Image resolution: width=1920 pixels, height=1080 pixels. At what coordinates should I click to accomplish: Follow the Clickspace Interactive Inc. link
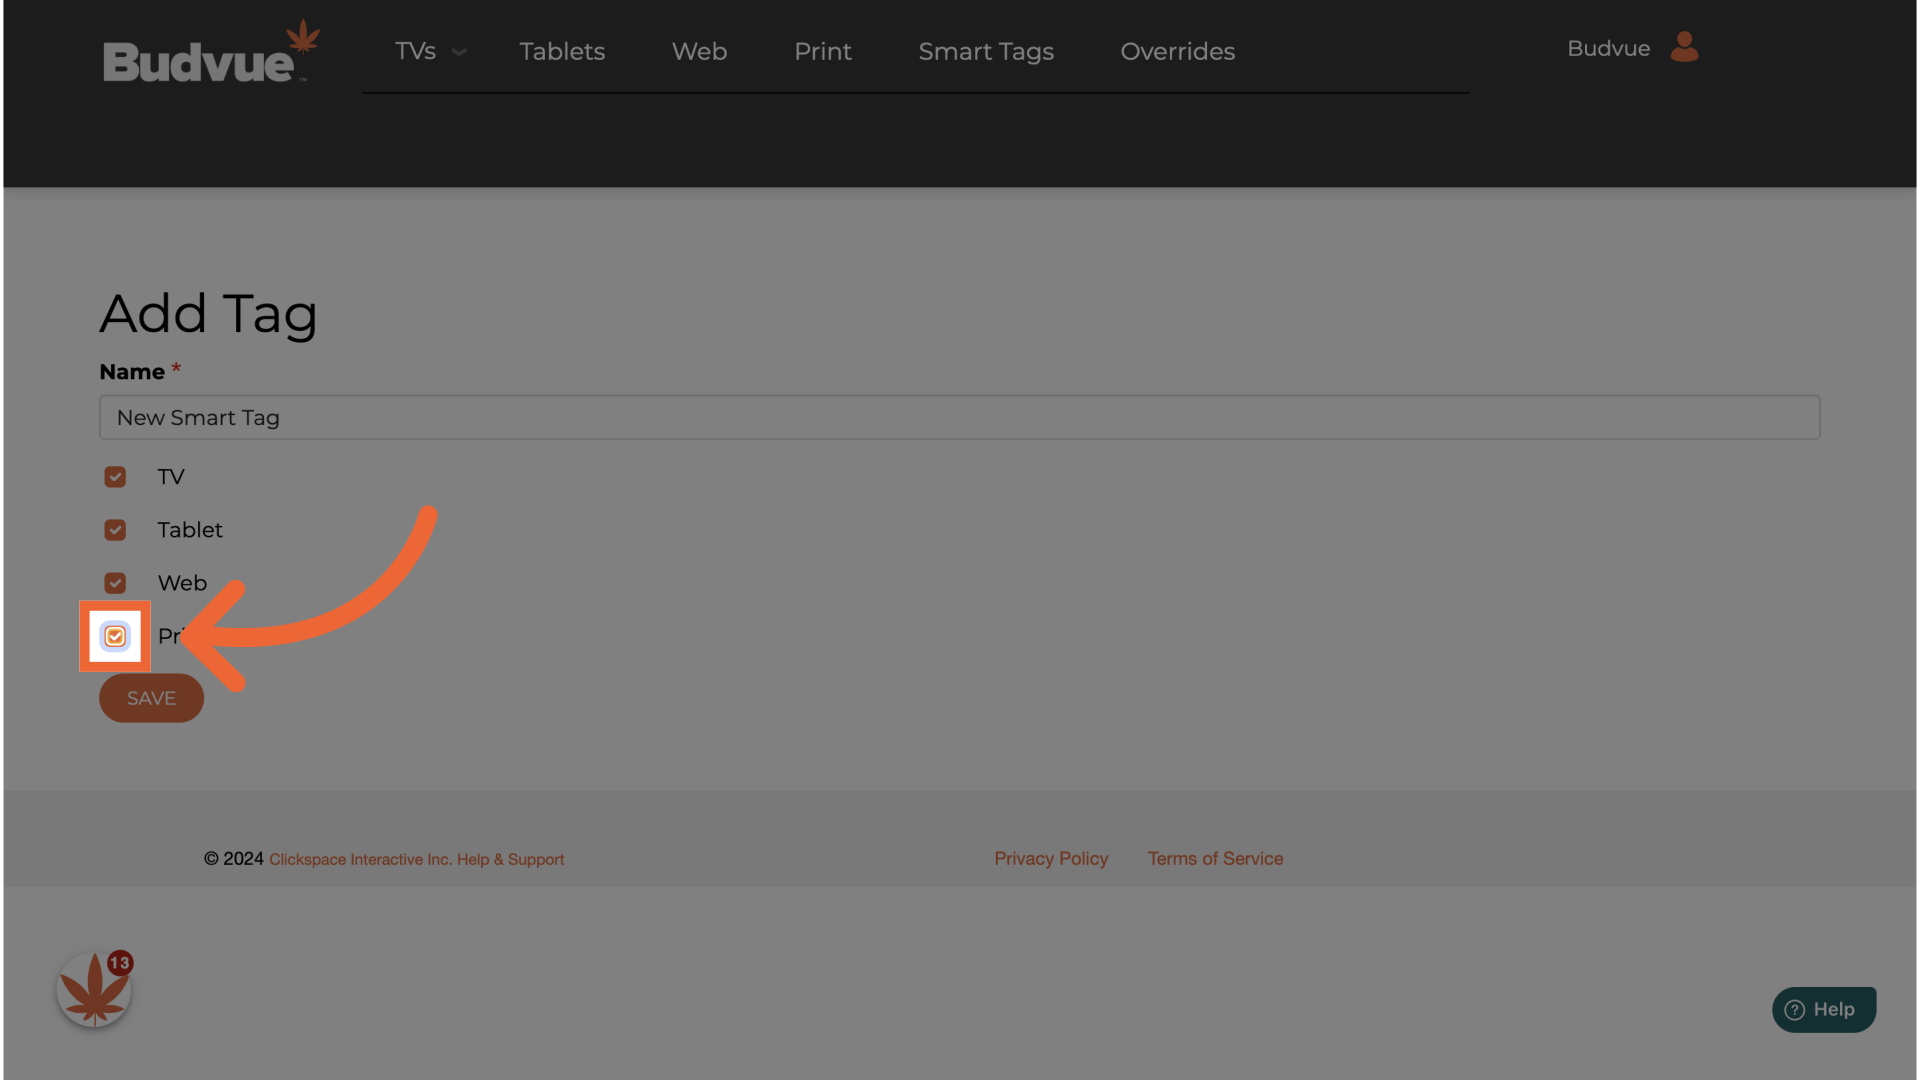click(359, 859)
